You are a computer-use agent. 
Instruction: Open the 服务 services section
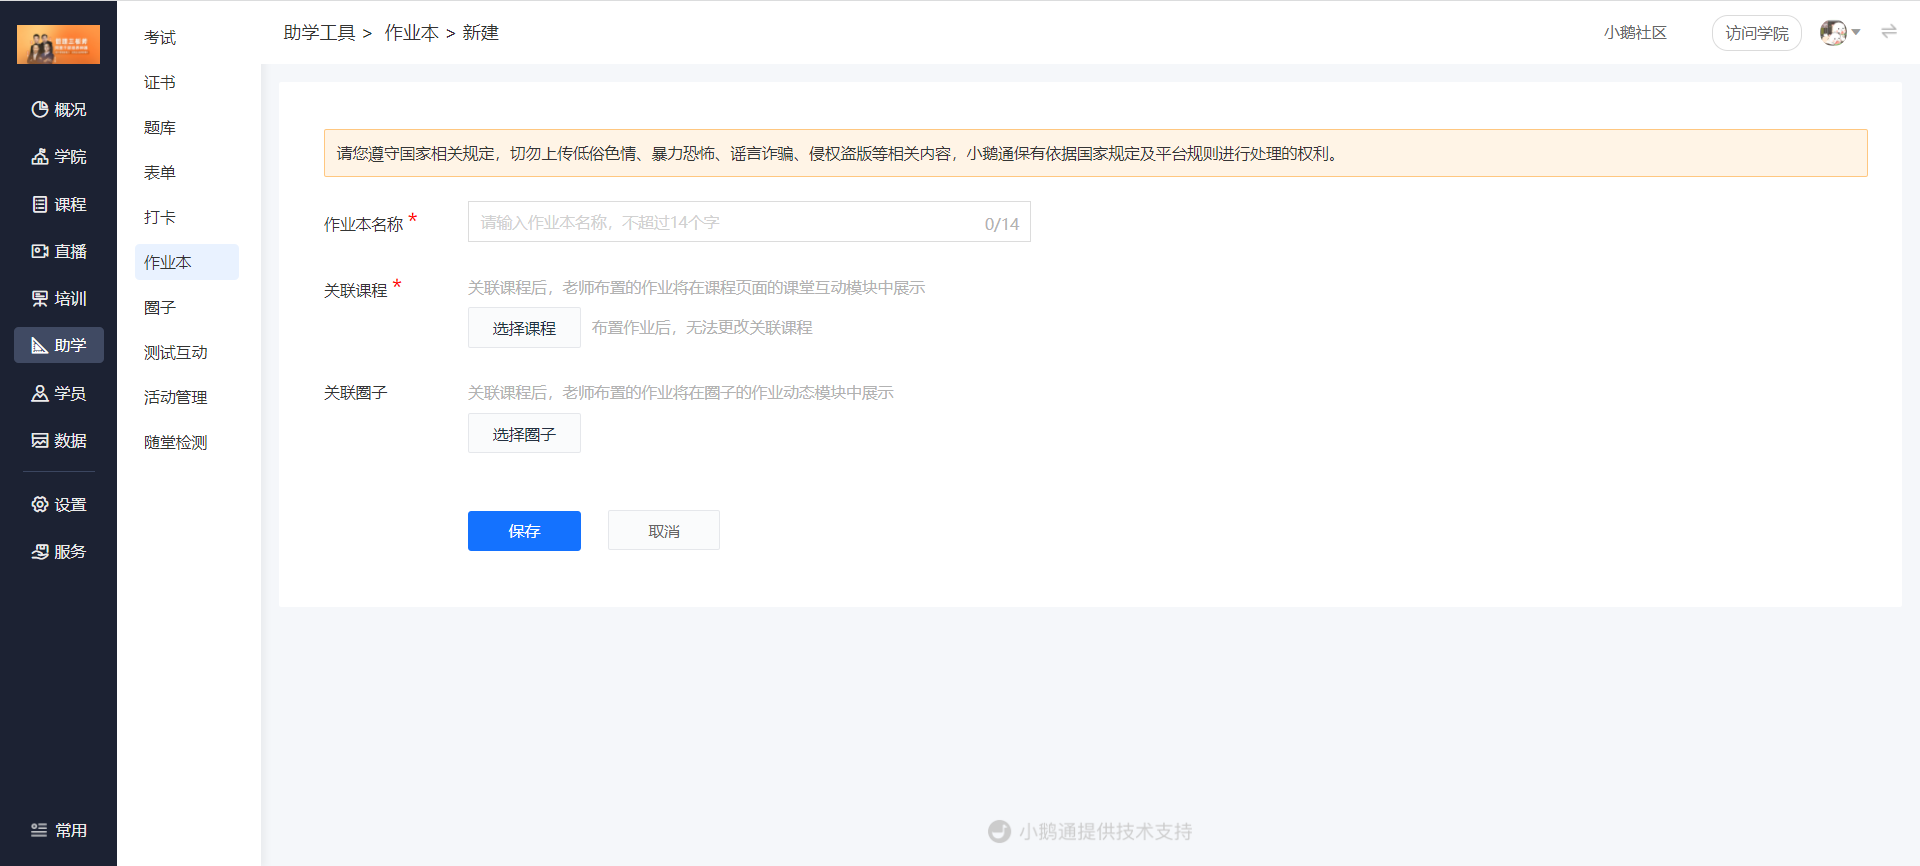(59, 551)
